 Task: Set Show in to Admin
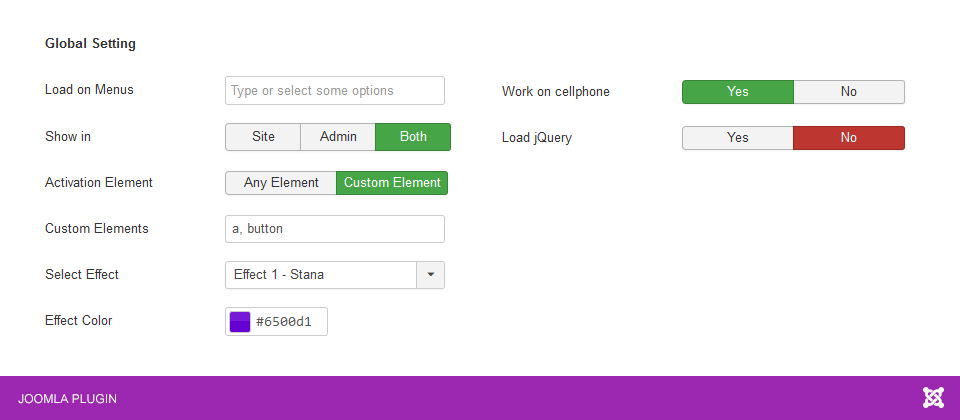(338, 137)
